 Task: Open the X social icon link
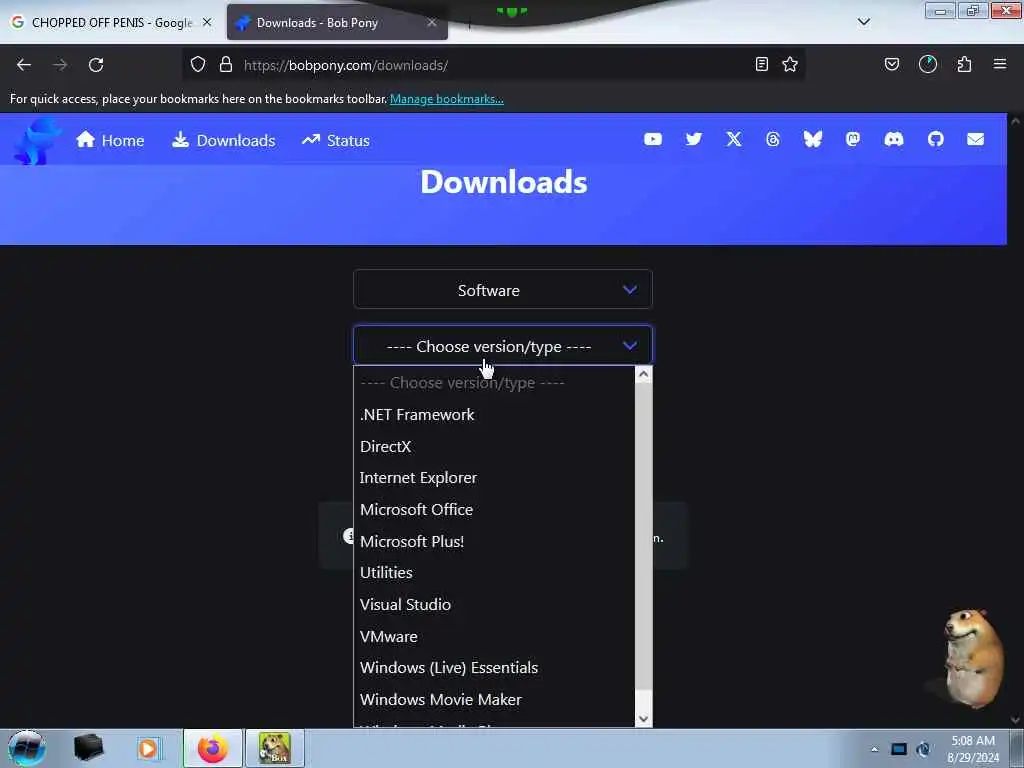(x=734, y=139)
